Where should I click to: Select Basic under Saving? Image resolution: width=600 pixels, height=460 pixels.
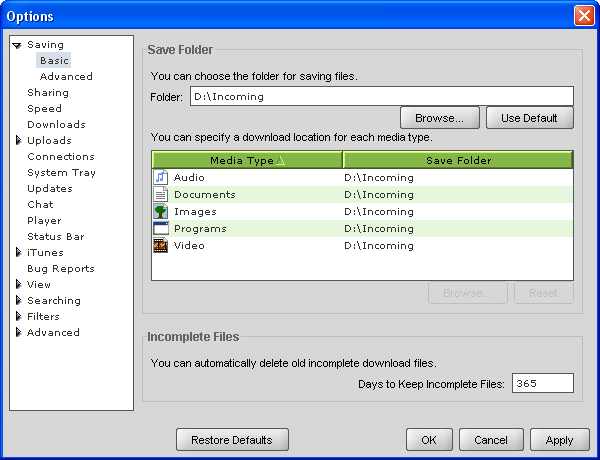pos(54,60)
